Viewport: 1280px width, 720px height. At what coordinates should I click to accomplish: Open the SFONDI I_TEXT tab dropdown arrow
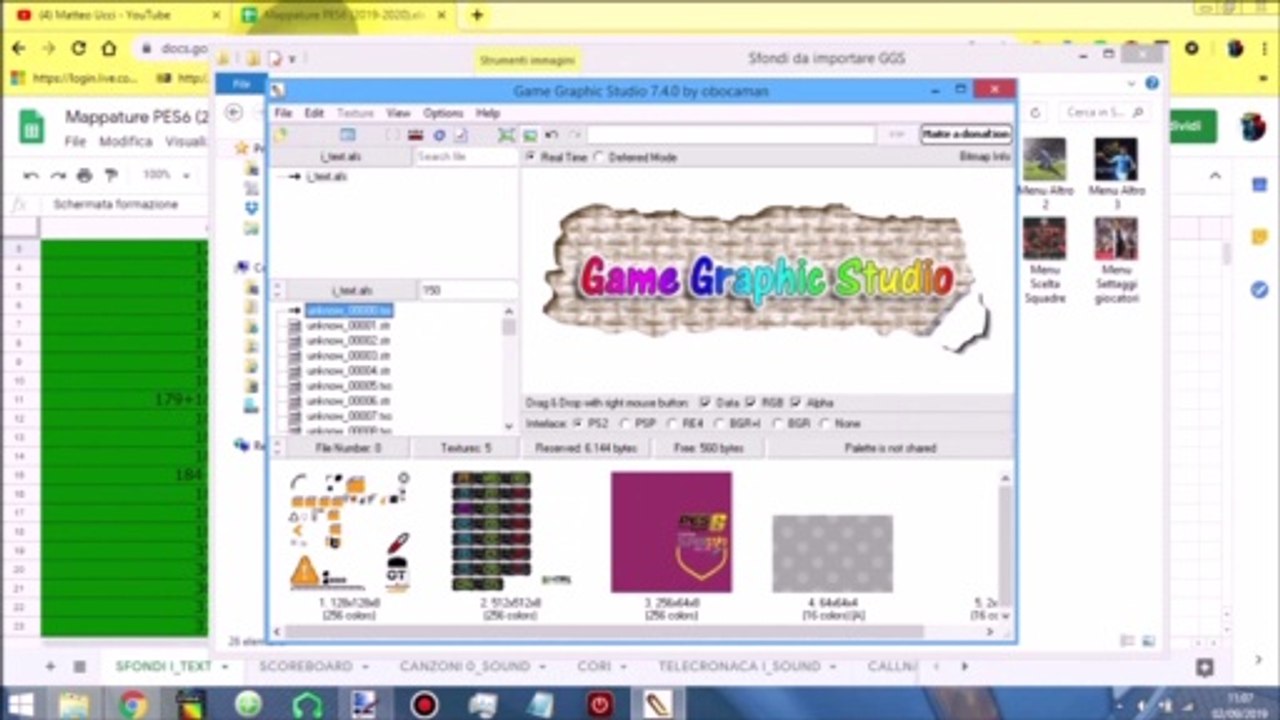225,666
